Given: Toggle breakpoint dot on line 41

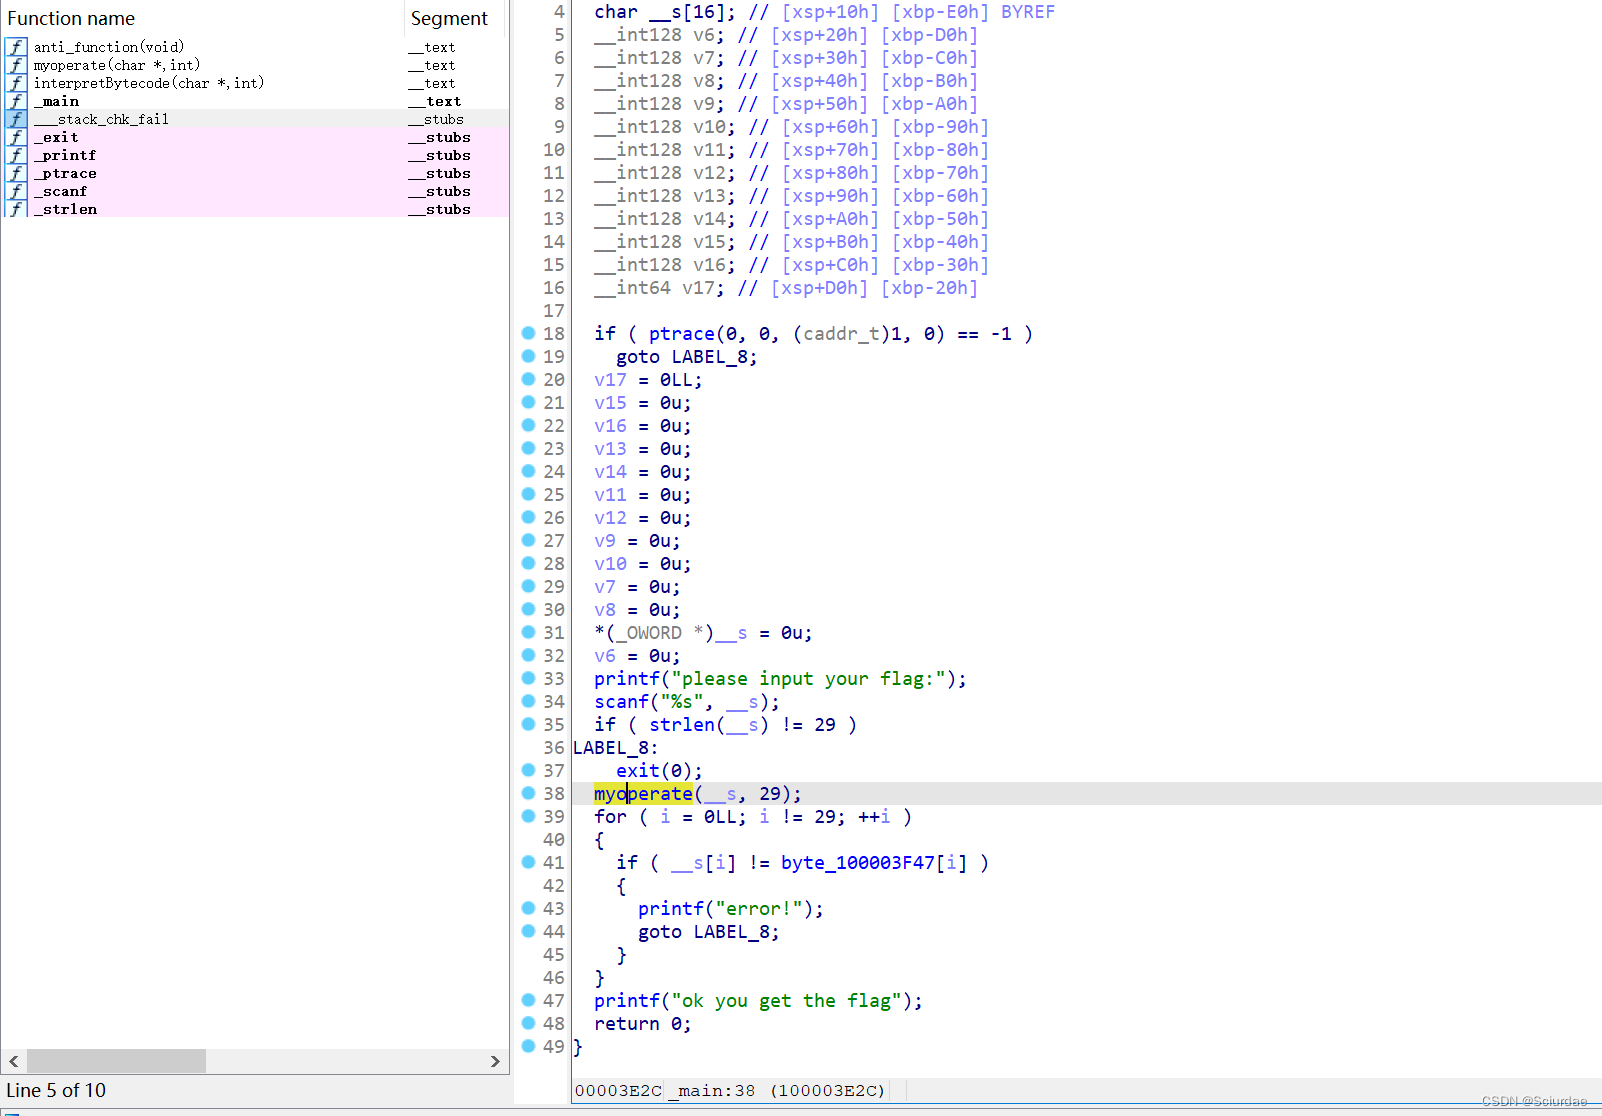Looking at the screenshot, I should click(x=528, y=862).
